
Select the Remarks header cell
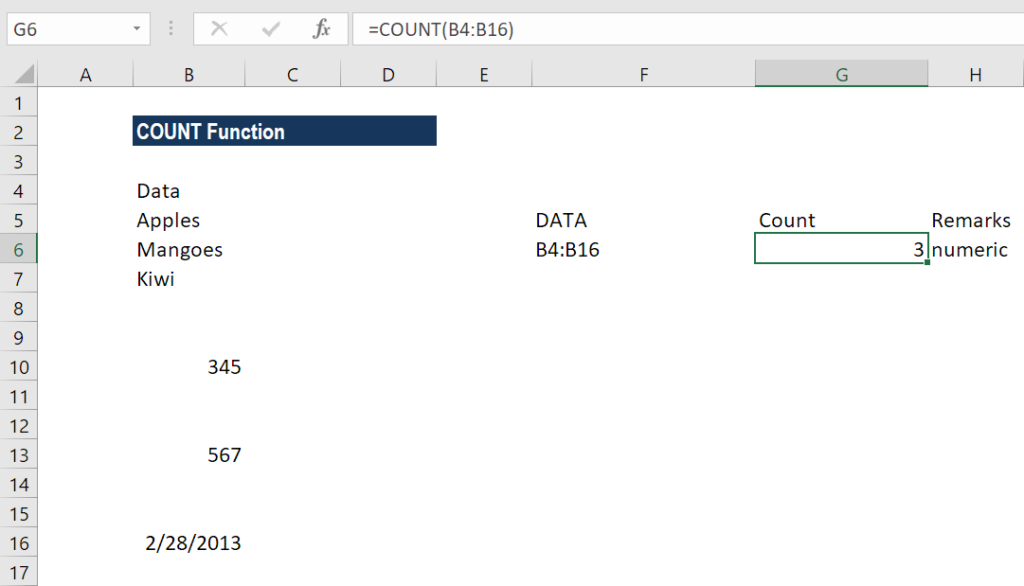click(975, 220)
